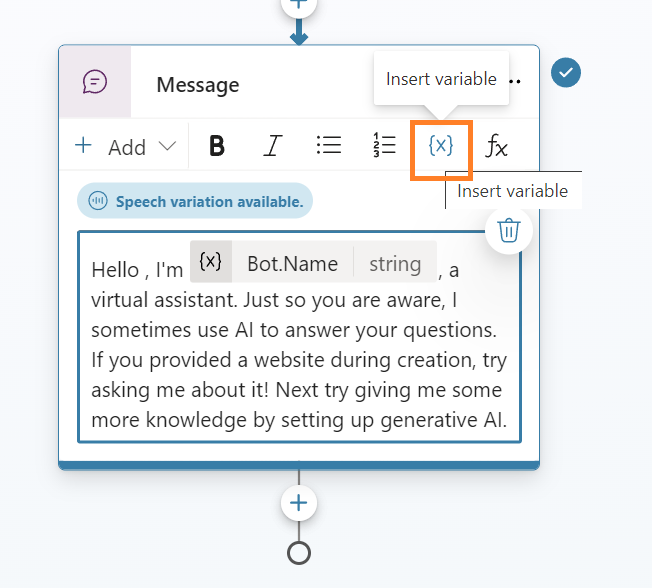Viewport: 652px width, 588px height.
Task: Expand the Add dropdown in the toolbar
Action: (x=126, y=147)
